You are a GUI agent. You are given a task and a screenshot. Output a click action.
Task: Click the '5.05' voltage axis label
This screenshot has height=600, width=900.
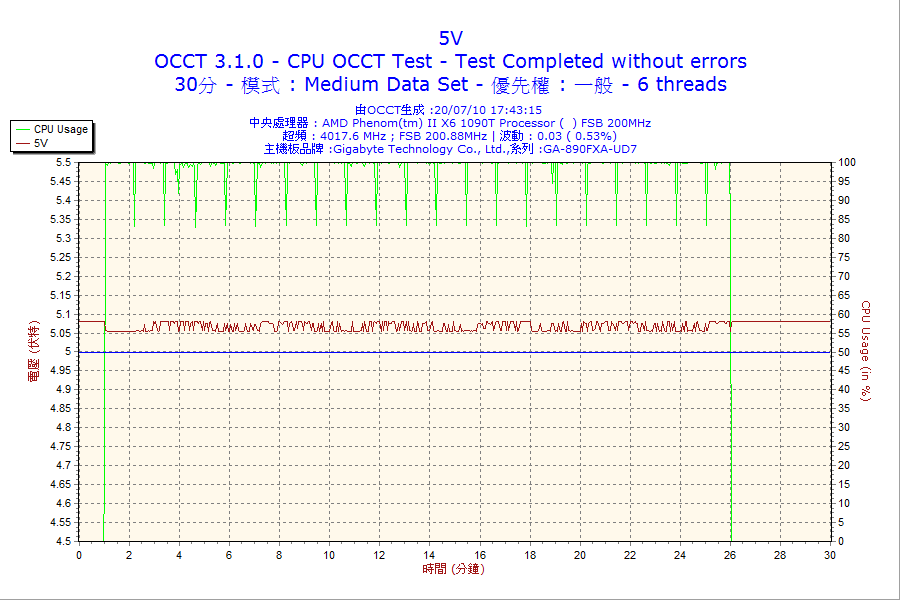pyautogui.click(x=61, y=333)
